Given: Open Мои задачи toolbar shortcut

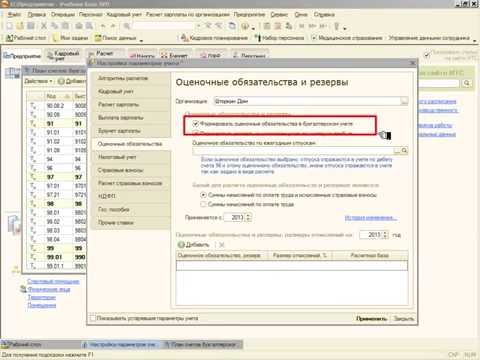Looking at the screenshot, I should point(70,38).
